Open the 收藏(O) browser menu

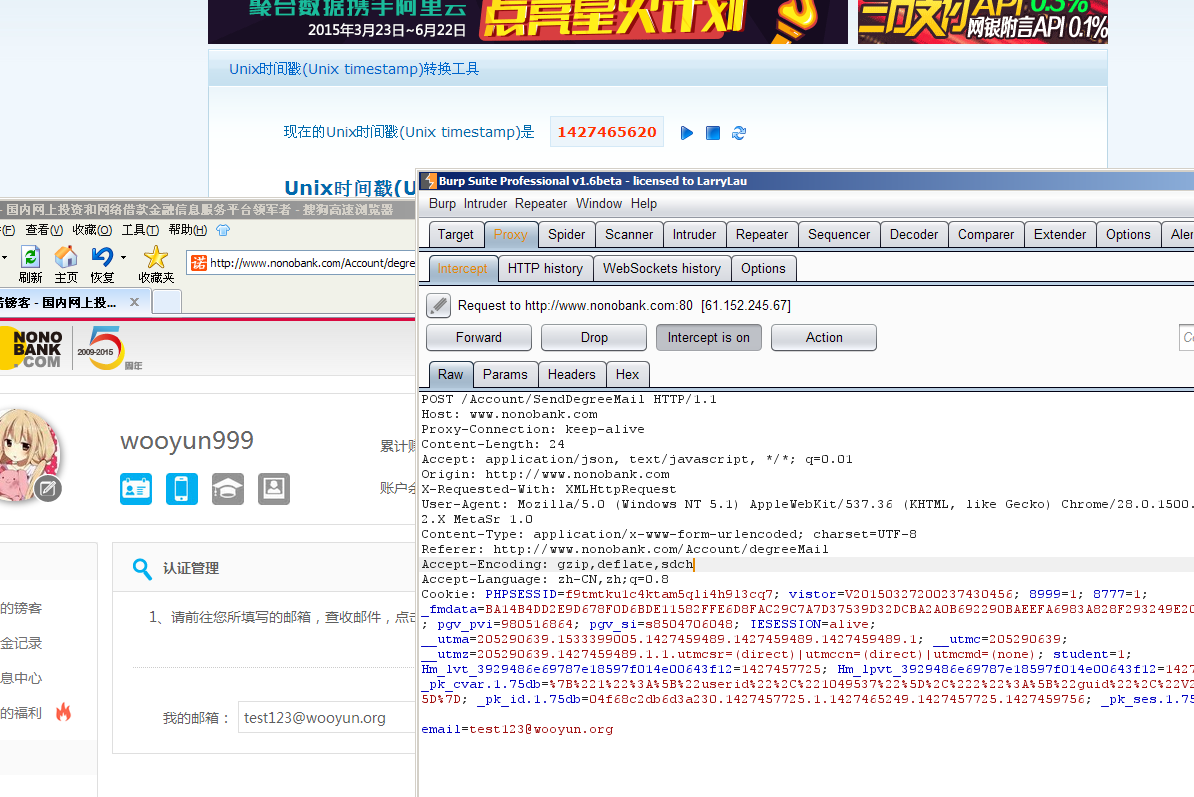pos(92,230)
